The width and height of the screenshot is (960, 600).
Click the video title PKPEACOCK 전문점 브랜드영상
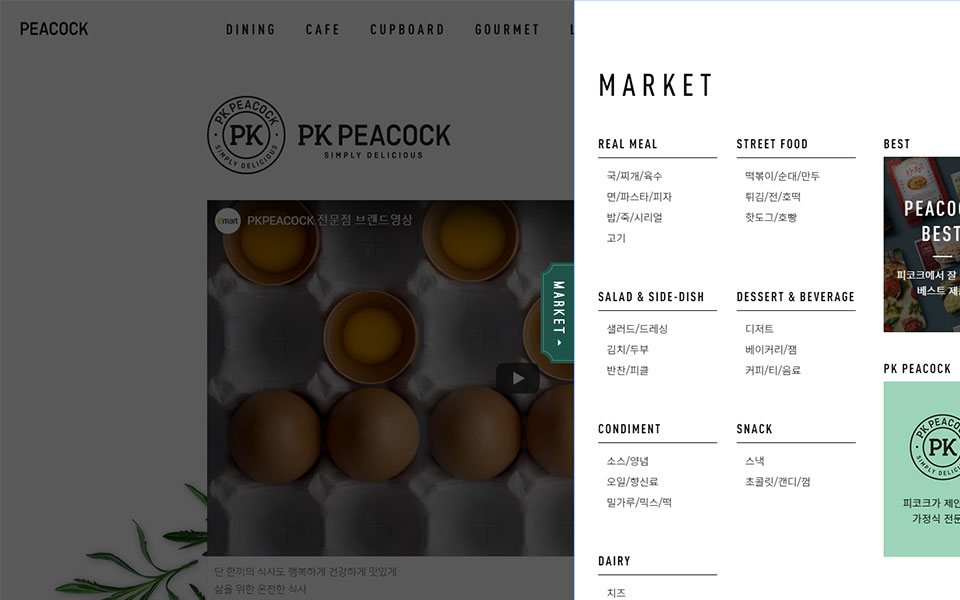tap(329, 220)
